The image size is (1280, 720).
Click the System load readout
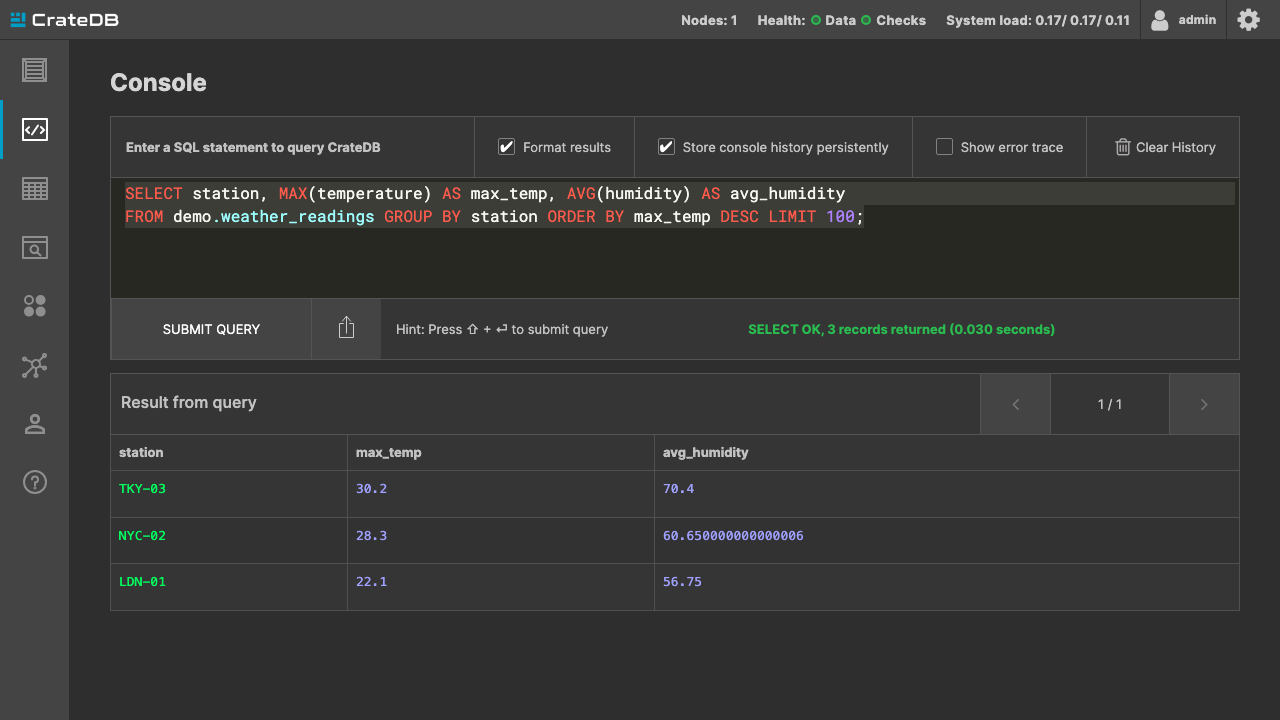coord(1038,20)
